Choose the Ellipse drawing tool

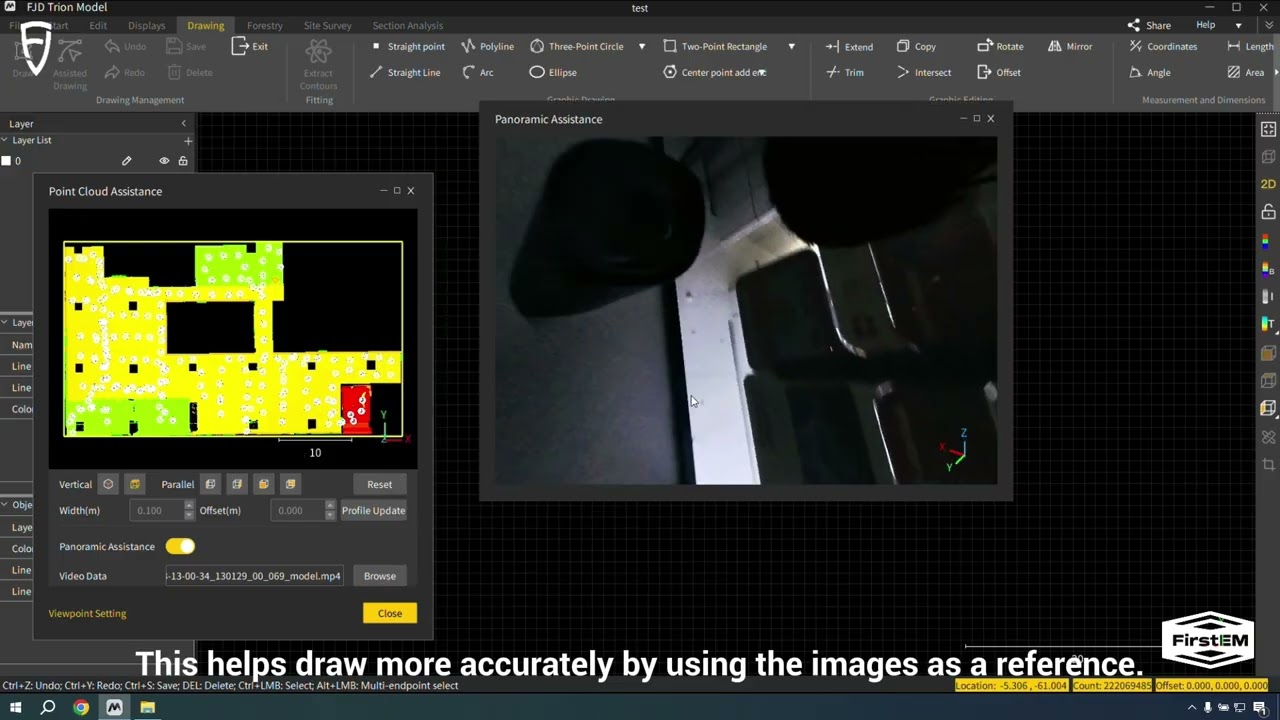(552, 72)
